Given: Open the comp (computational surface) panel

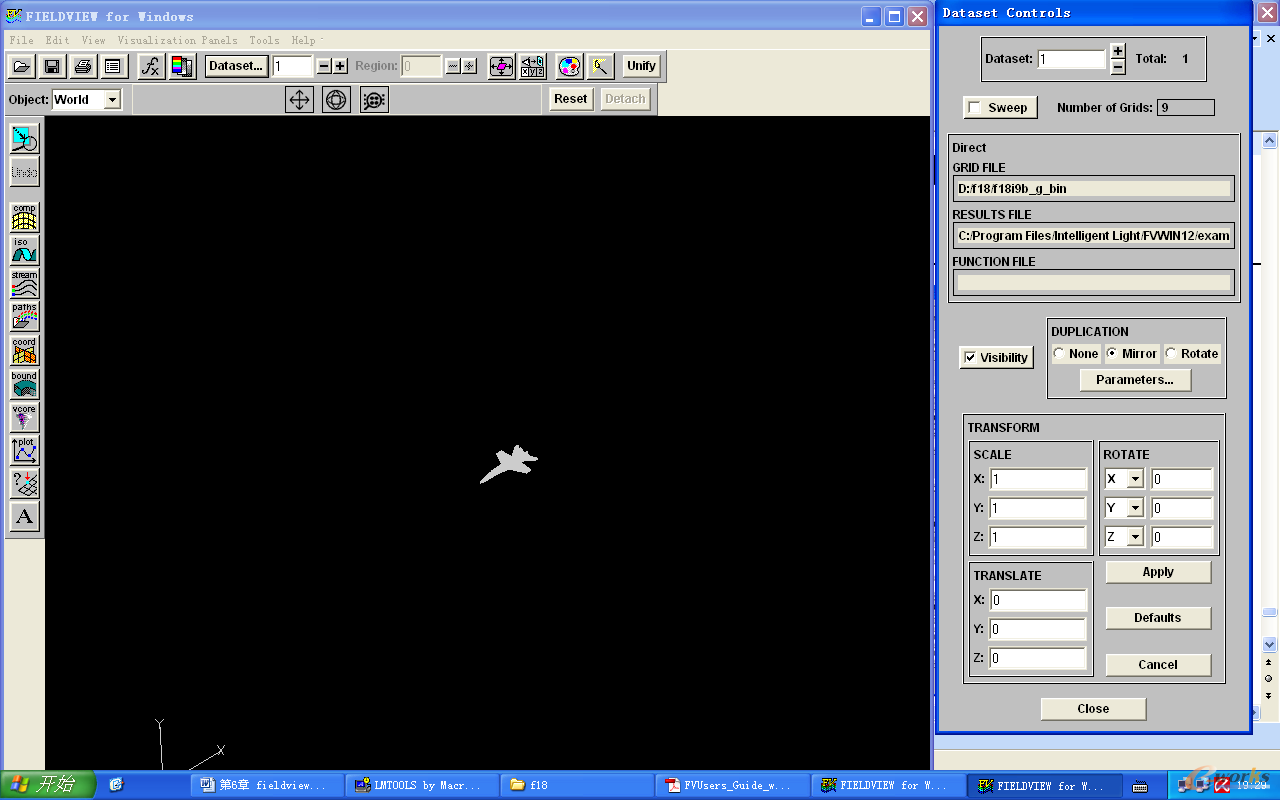Looking at the screenshot, I should [25, 216].
